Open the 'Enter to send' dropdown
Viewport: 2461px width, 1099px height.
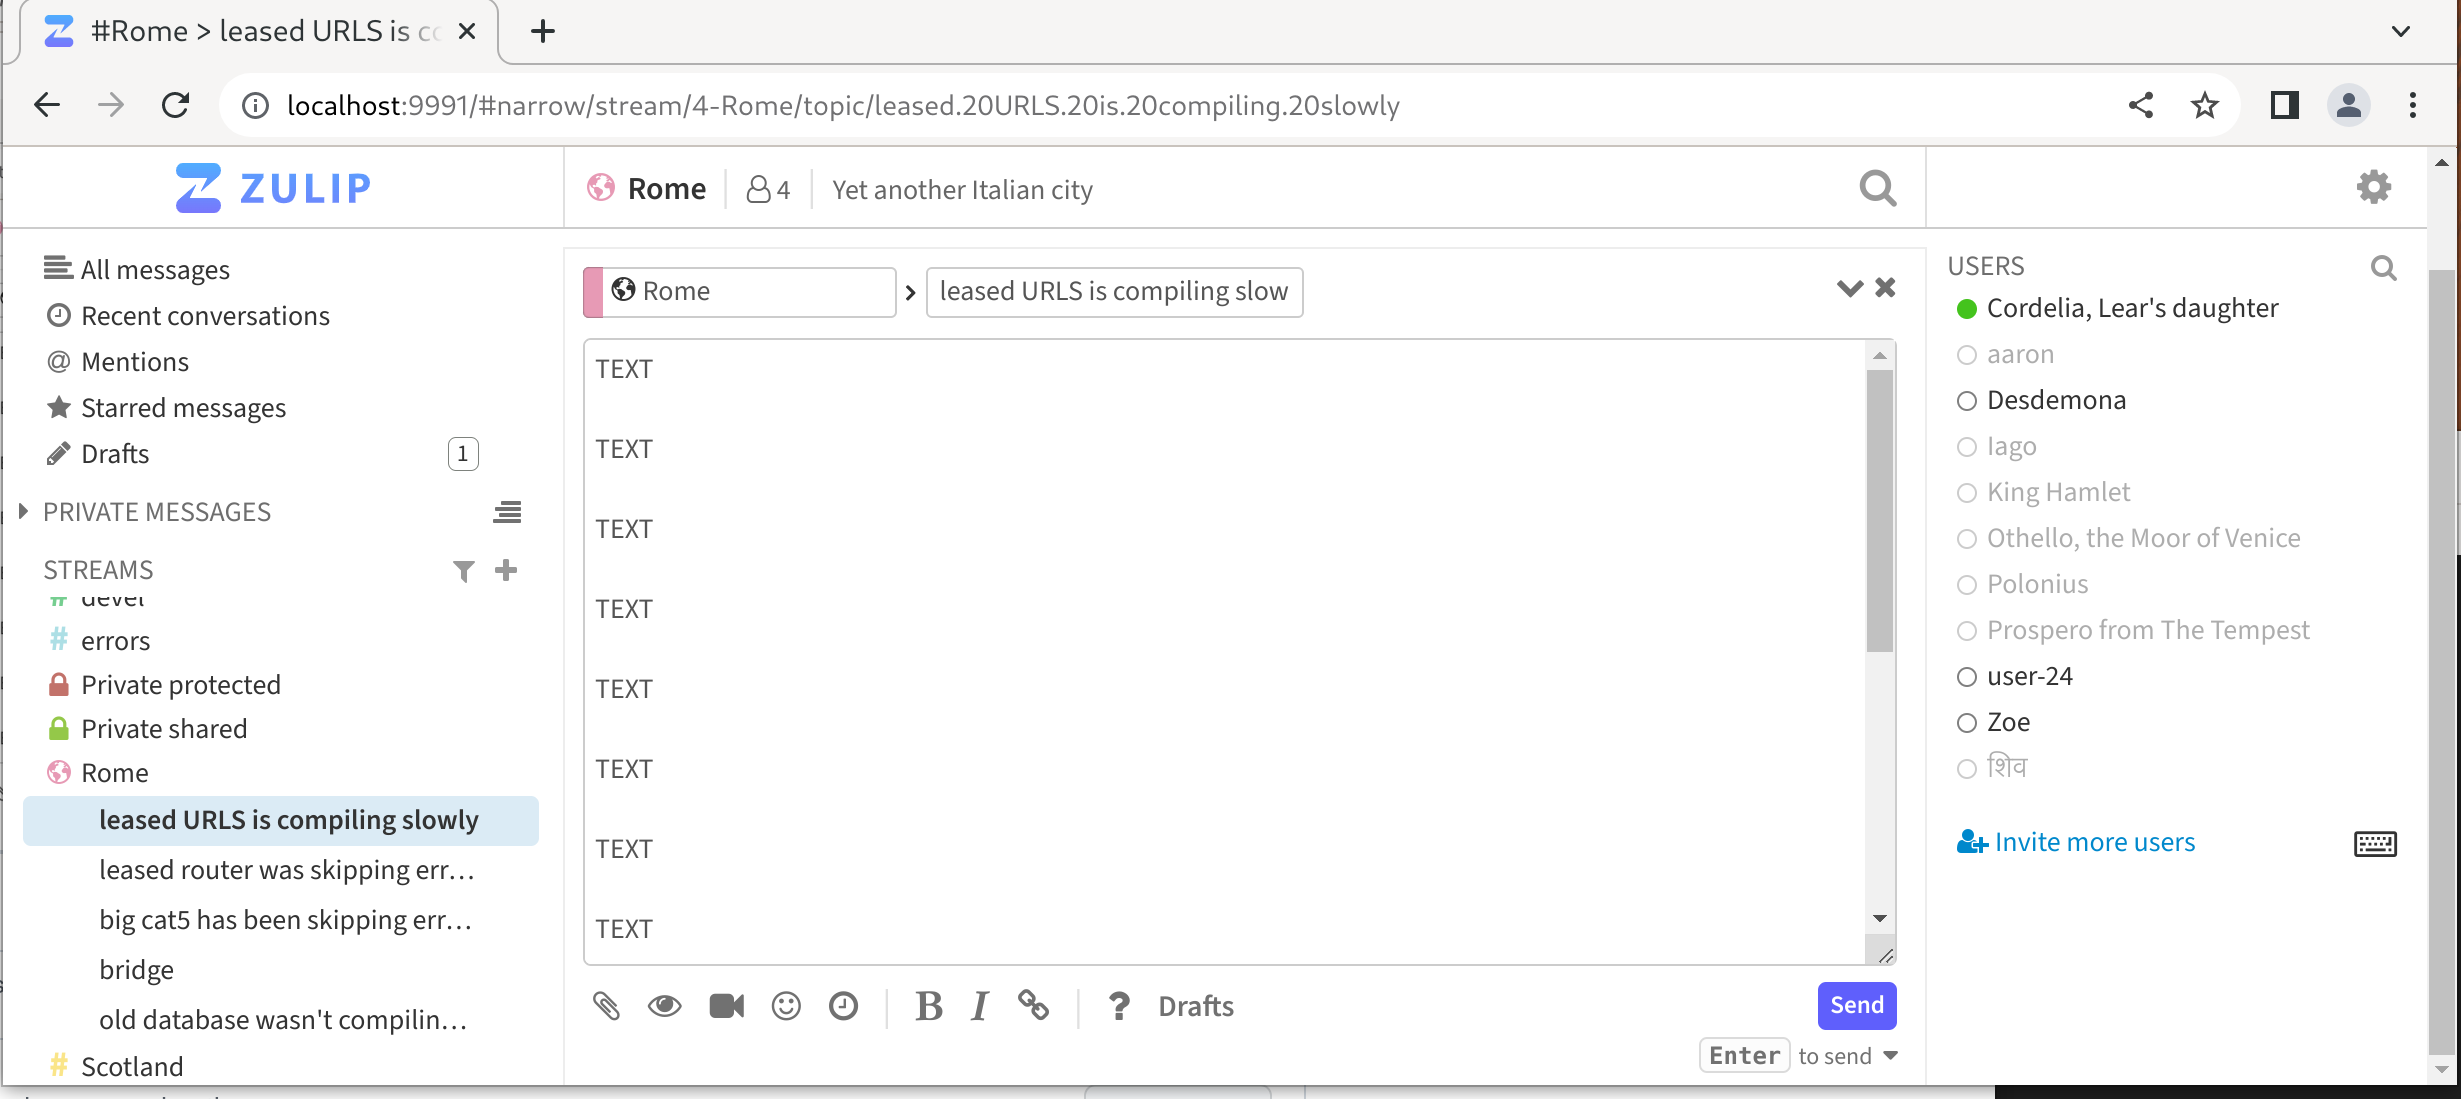[x=1888, y=1055]
